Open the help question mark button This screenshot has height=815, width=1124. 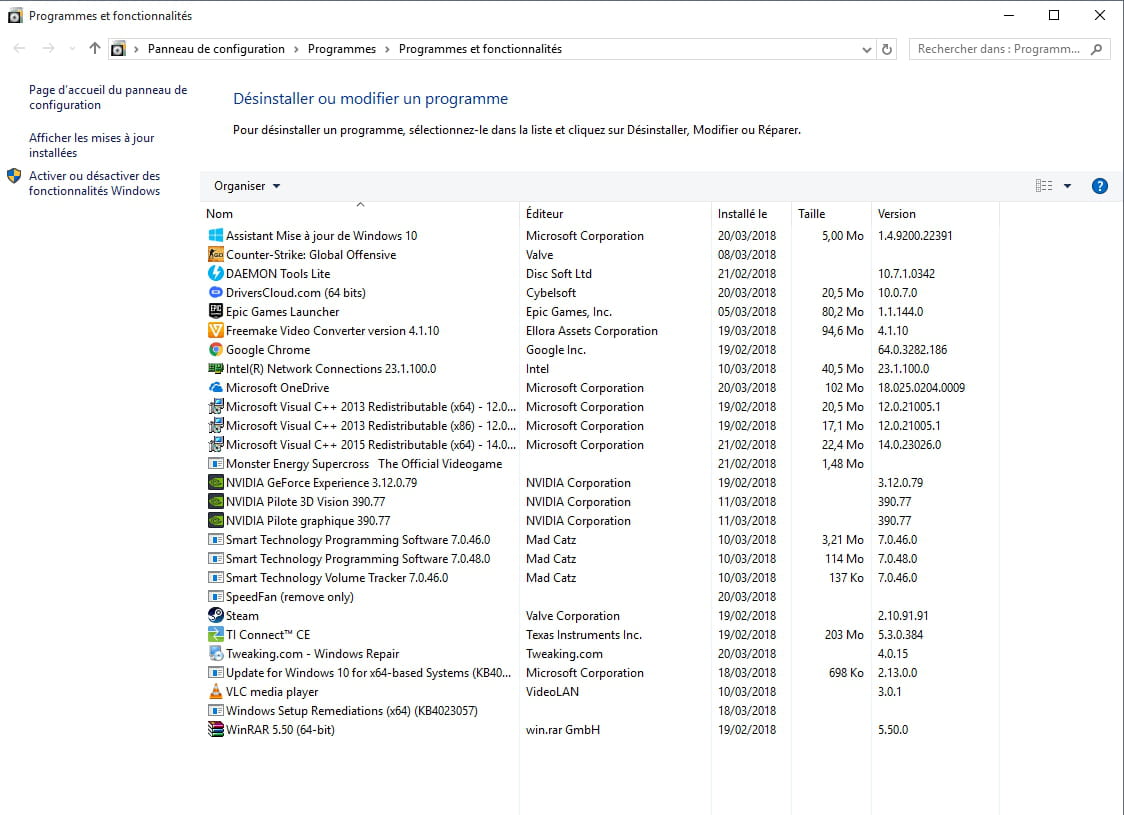(x=1099, y=186)
